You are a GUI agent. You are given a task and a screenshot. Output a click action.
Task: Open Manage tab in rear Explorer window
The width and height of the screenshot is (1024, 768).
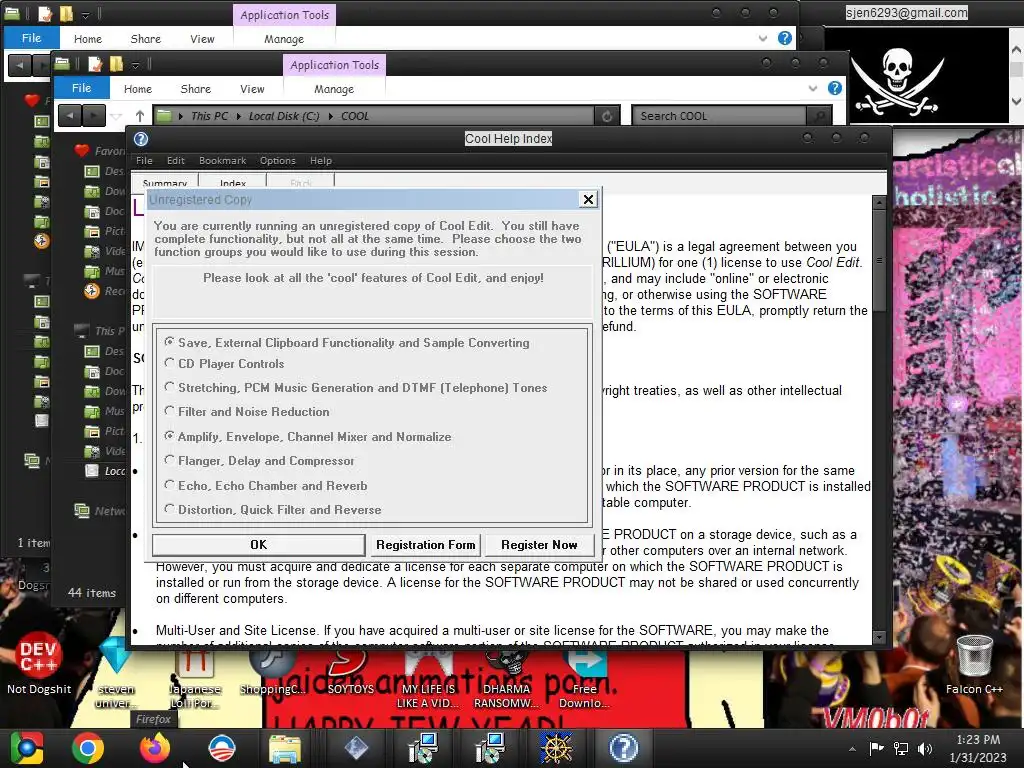tap(284, 39)
